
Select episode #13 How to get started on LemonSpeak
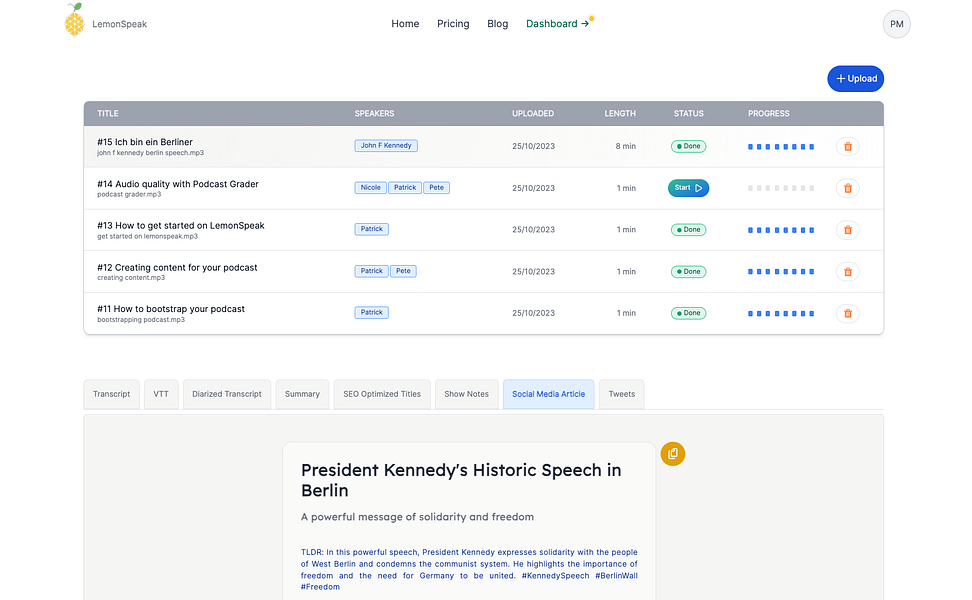click(181, 226)
